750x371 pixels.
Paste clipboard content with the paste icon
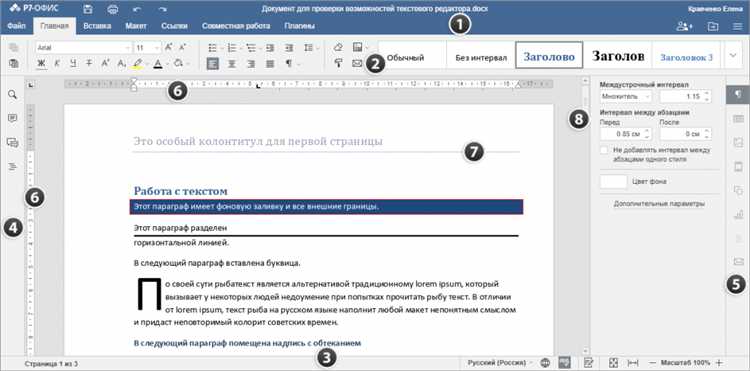pyautogui.click(x=14, y=63)
